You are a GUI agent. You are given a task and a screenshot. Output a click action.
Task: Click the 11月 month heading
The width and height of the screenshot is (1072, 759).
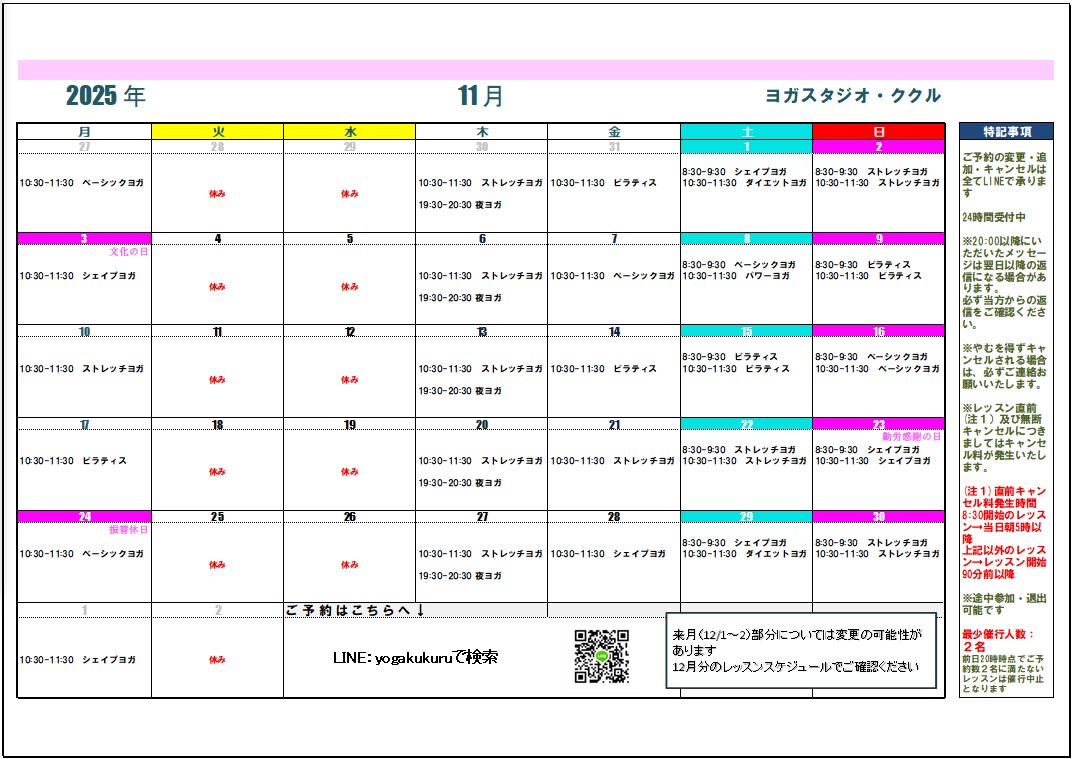point(481,96)
